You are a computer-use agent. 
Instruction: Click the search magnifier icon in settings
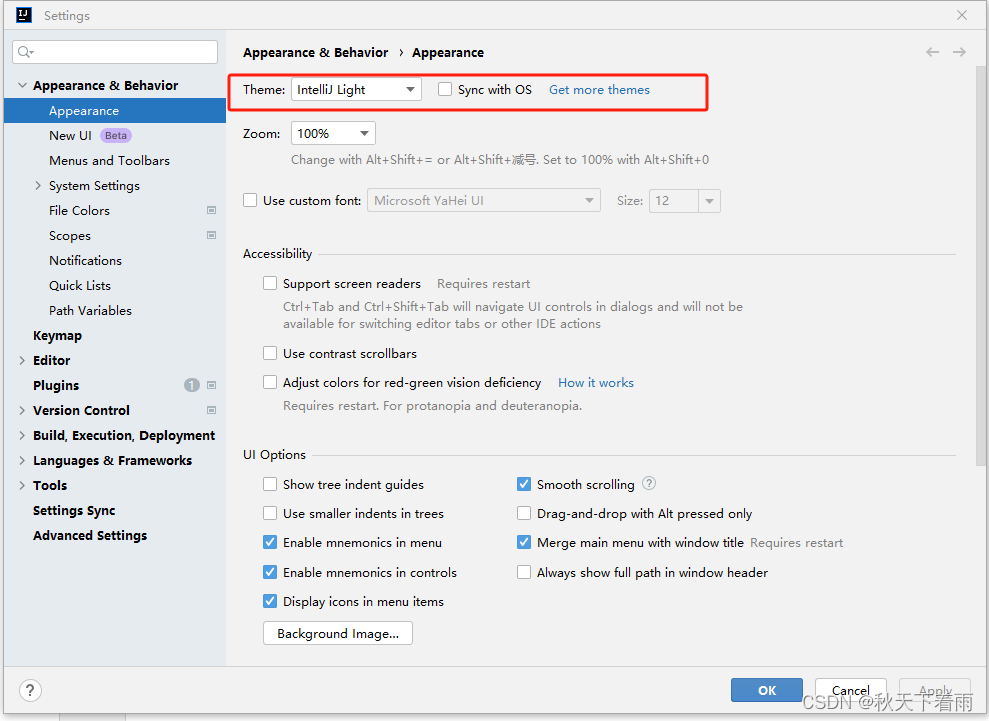coord(25,52)
